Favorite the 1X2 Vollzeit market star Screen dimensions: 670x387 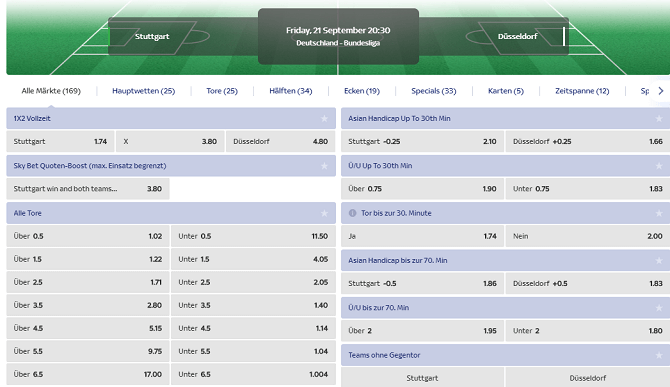point(324,118)
